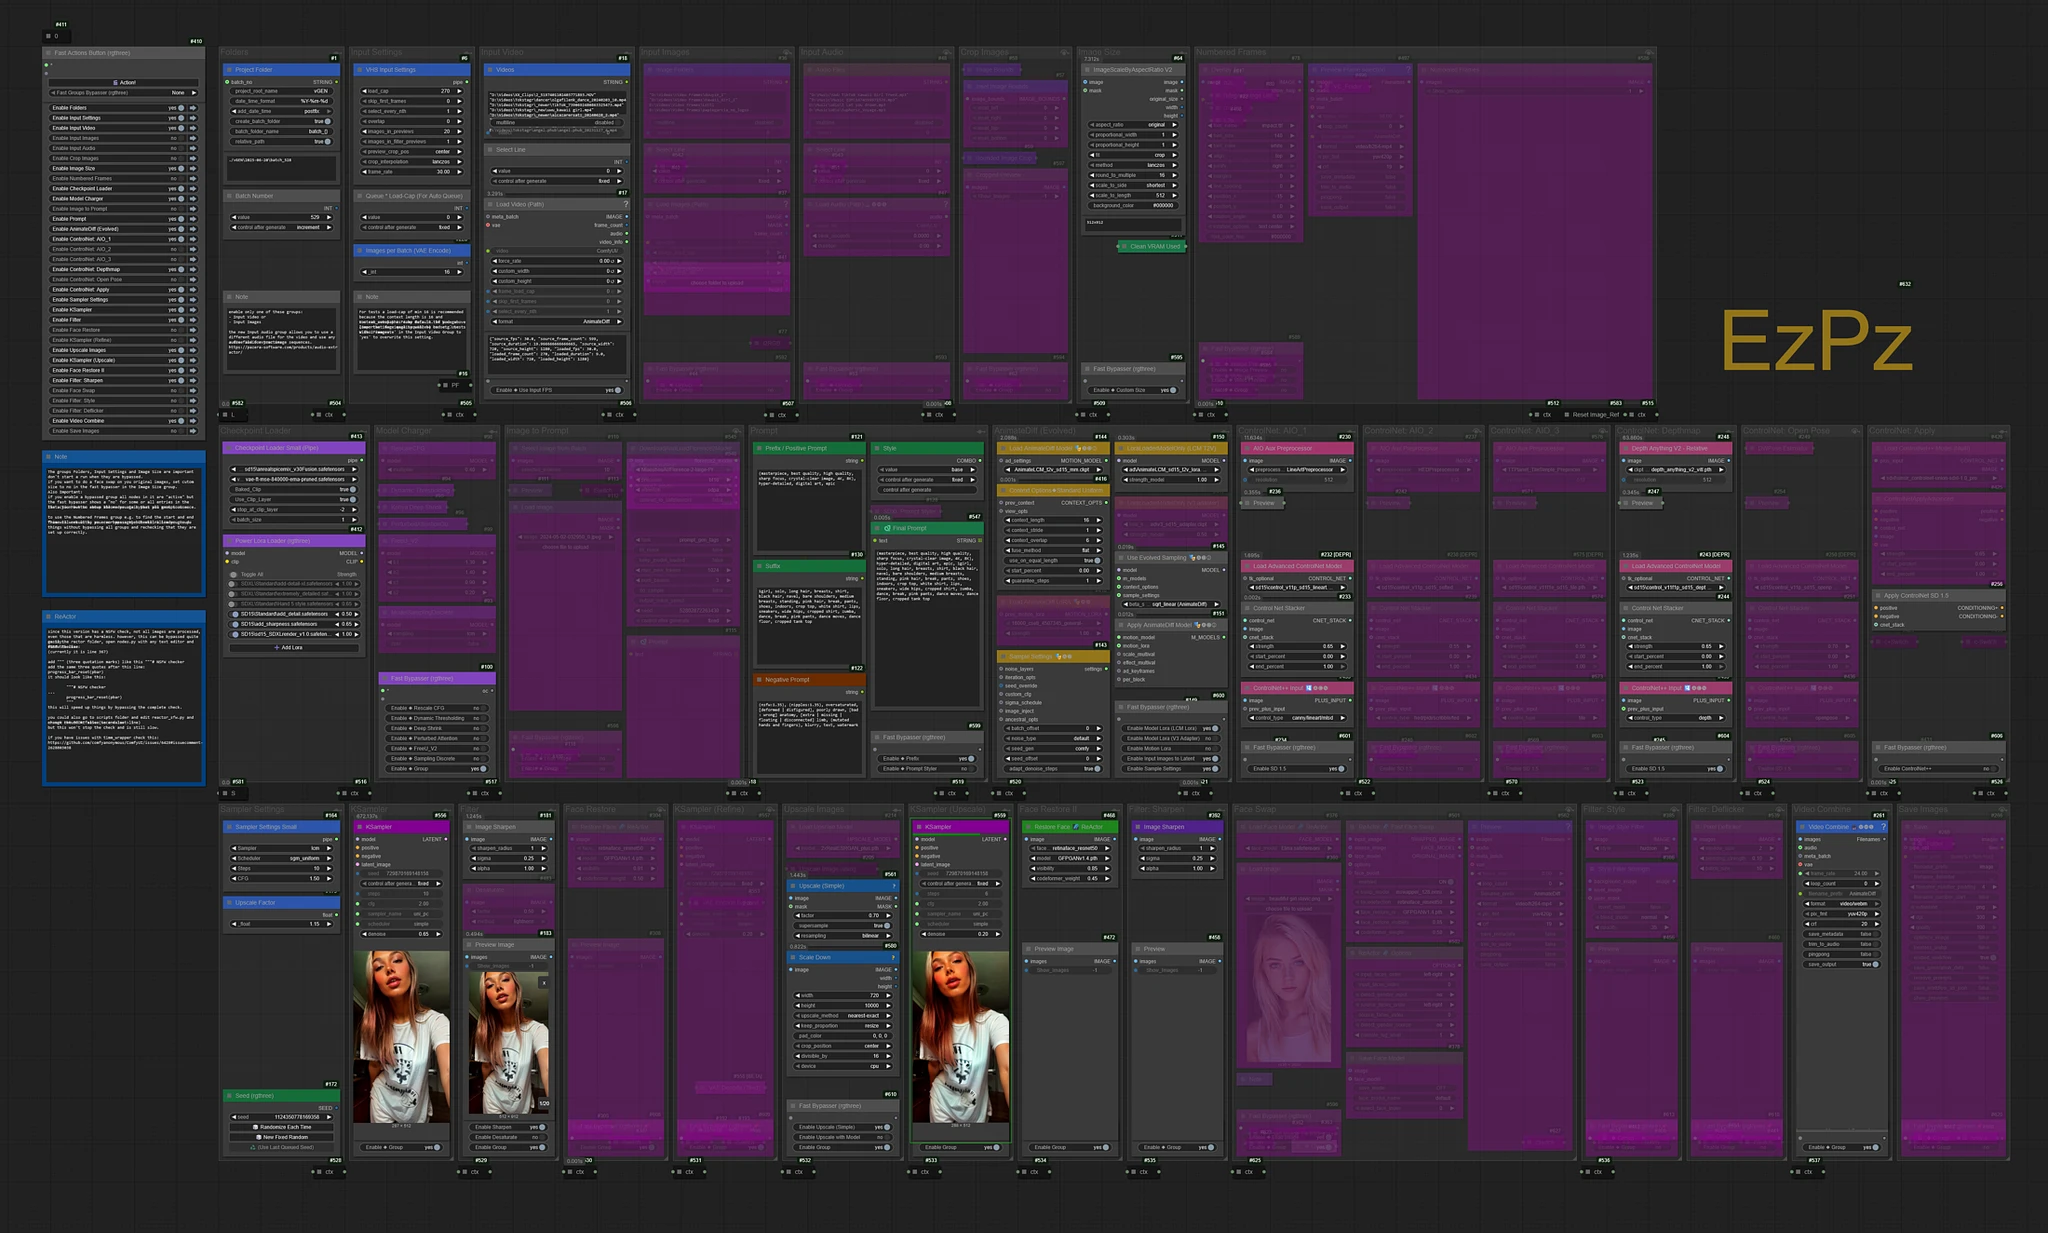Click the Add Lora button
Image resolution: width=2048 pixels, height=1233 pixels.
(x=292, y=647)
